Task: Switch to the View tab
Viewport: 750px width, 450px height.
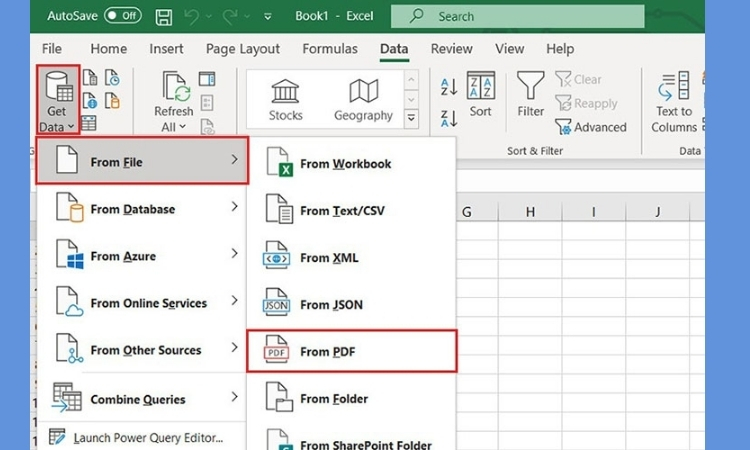Action: pyautogui.click(x=509, y=49)
